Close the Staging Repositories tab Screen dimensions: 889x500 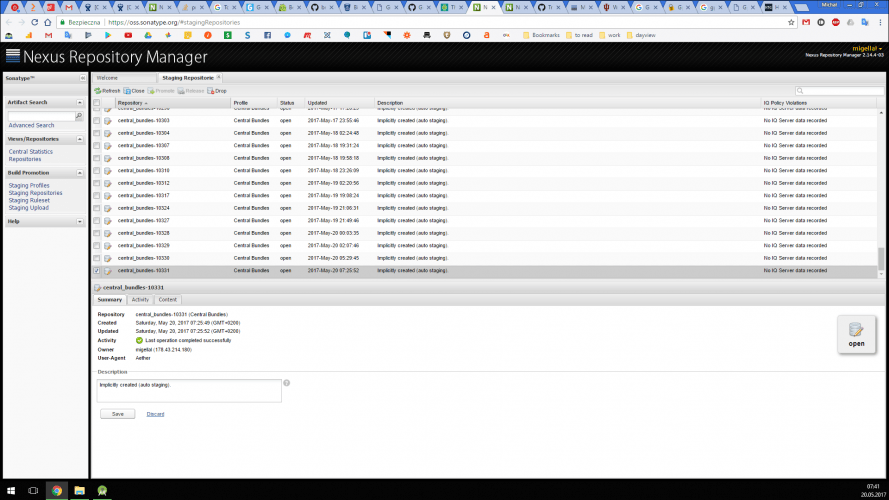(x=219, y=77)
